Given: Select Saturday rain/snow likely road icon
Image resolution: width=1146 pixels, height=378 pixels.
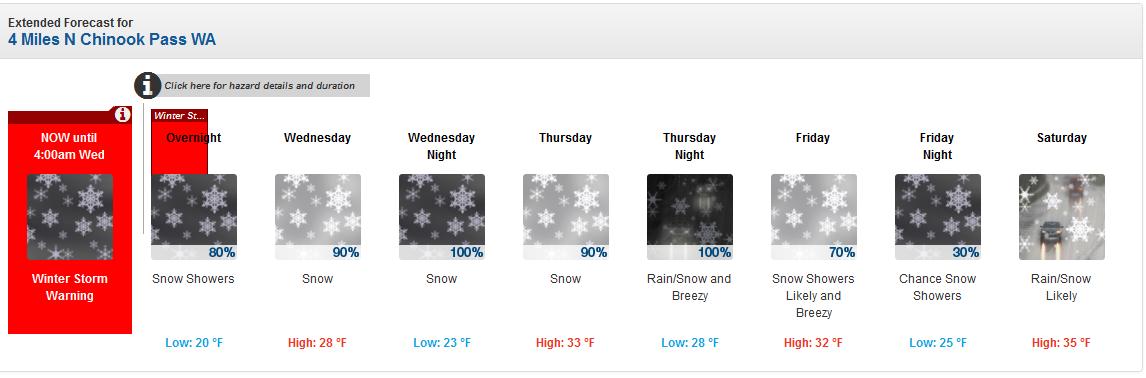Looking at the screenshot, I should click(x=1062, y=217).
